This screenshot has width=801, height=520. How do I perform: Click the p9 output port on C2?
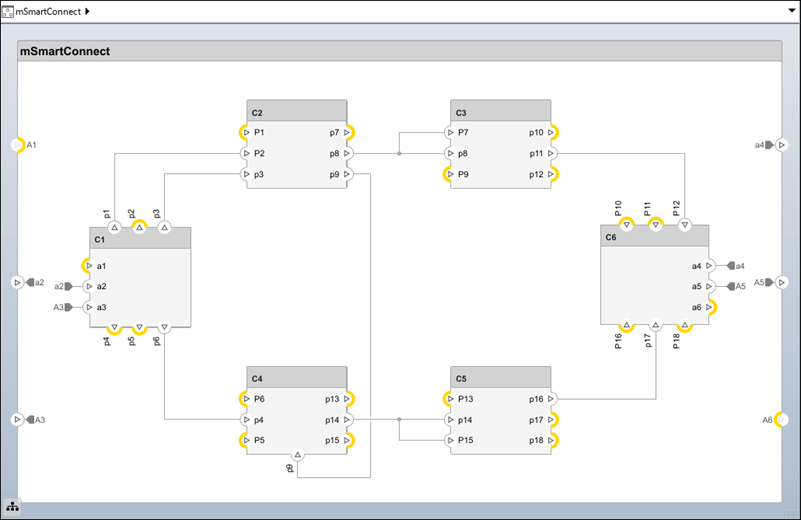click(348, 174)
